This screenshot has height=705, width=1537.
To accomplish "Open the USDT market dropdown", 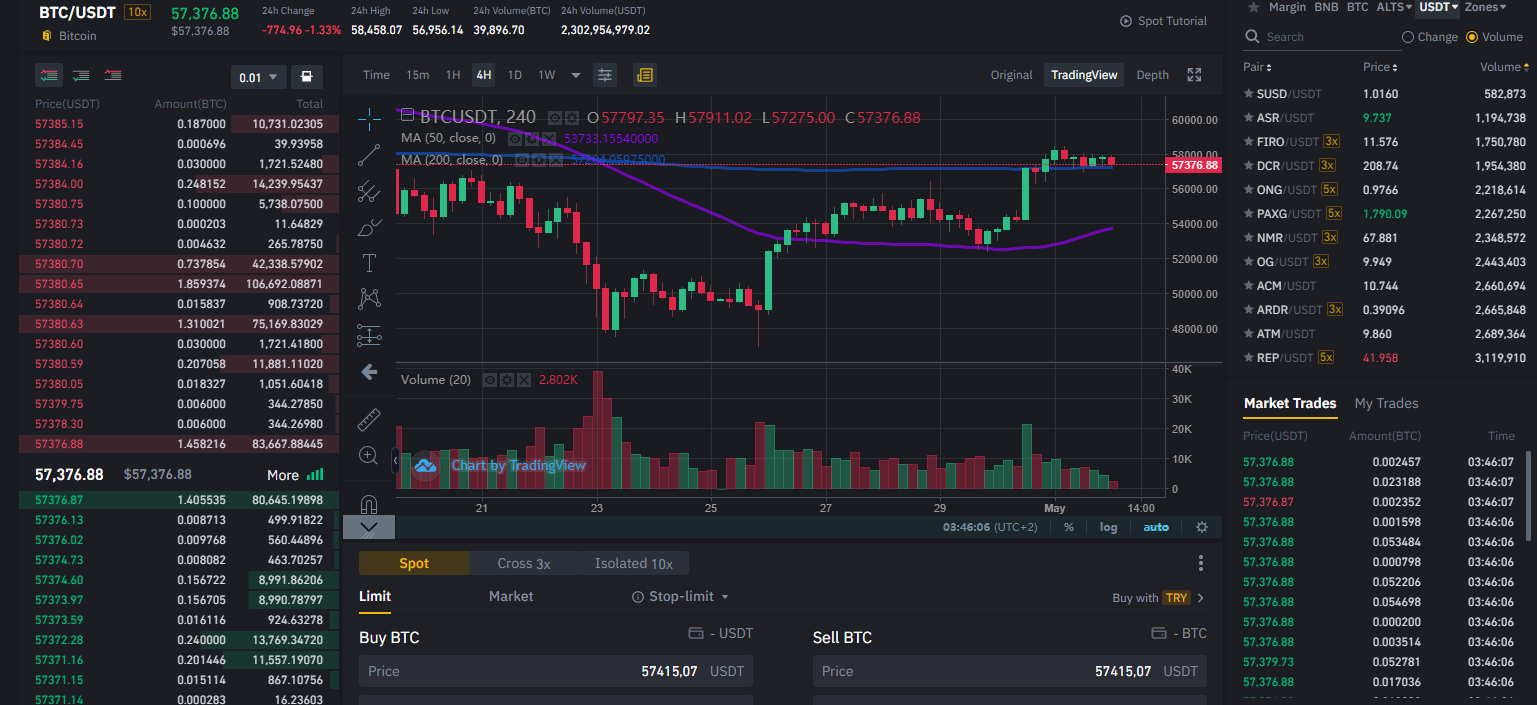I will [1438, 7].
